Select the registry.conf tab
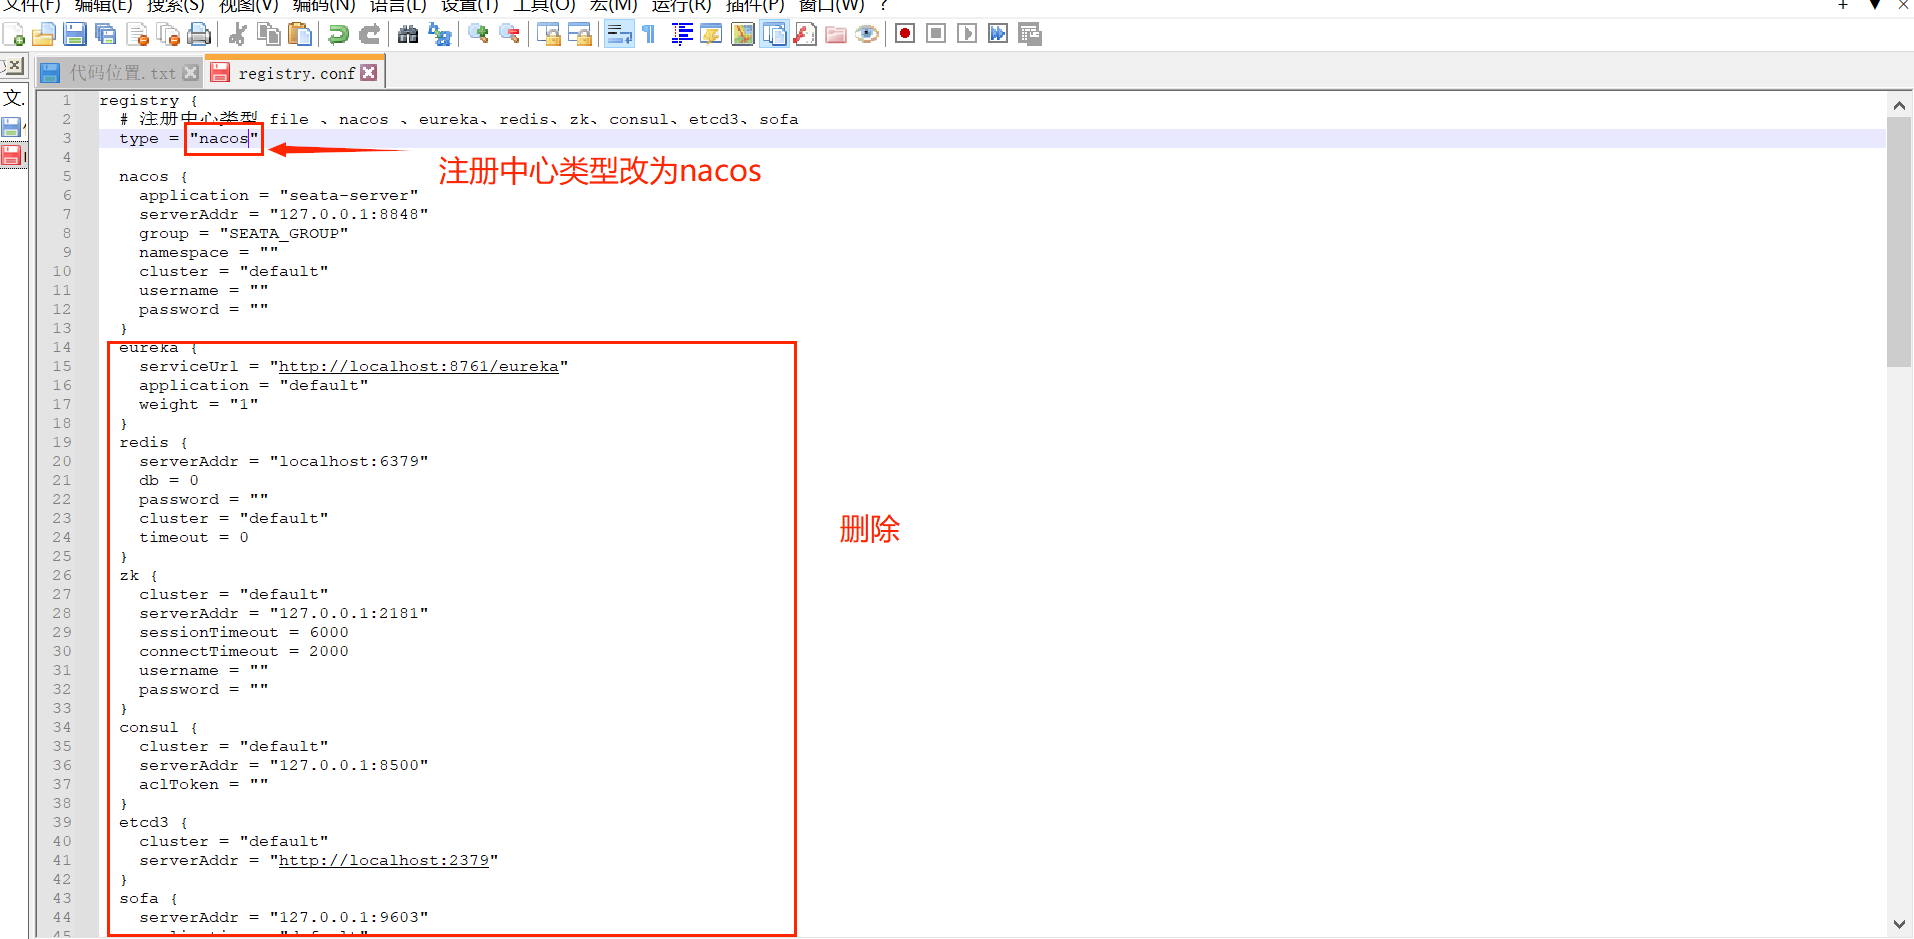Image resolution: width=1914 pixels, height=939 pixels. click(296, 73)
